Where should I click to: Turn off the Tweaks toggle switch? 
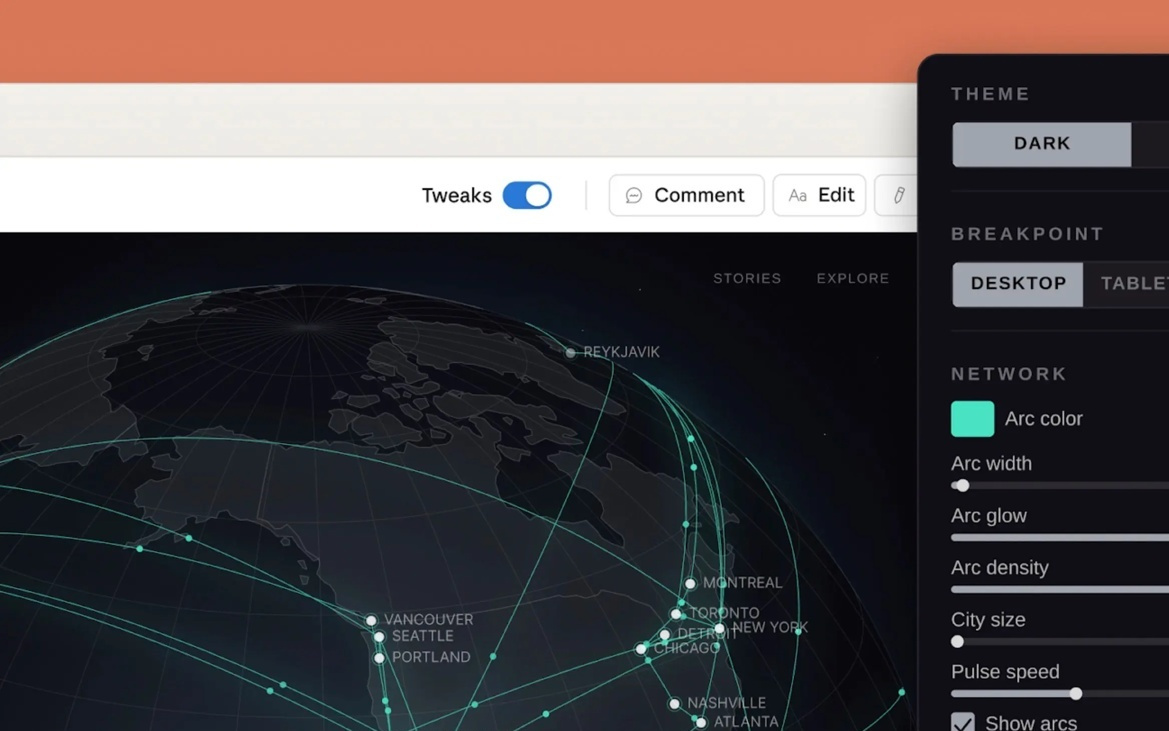[527, 196]
